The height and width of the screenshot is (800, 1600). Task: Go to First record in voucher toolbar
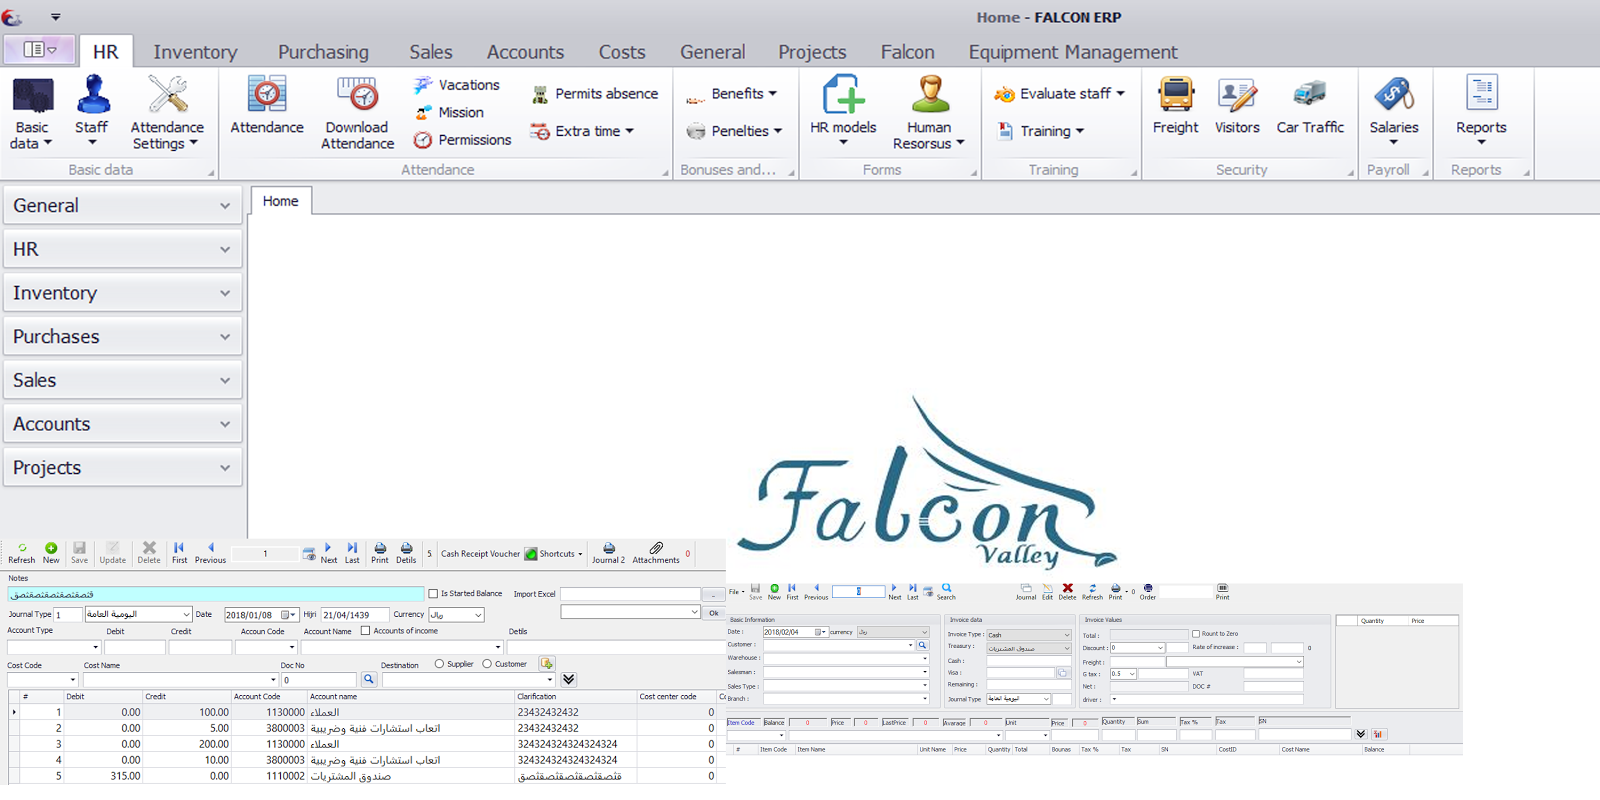(179, 553)
